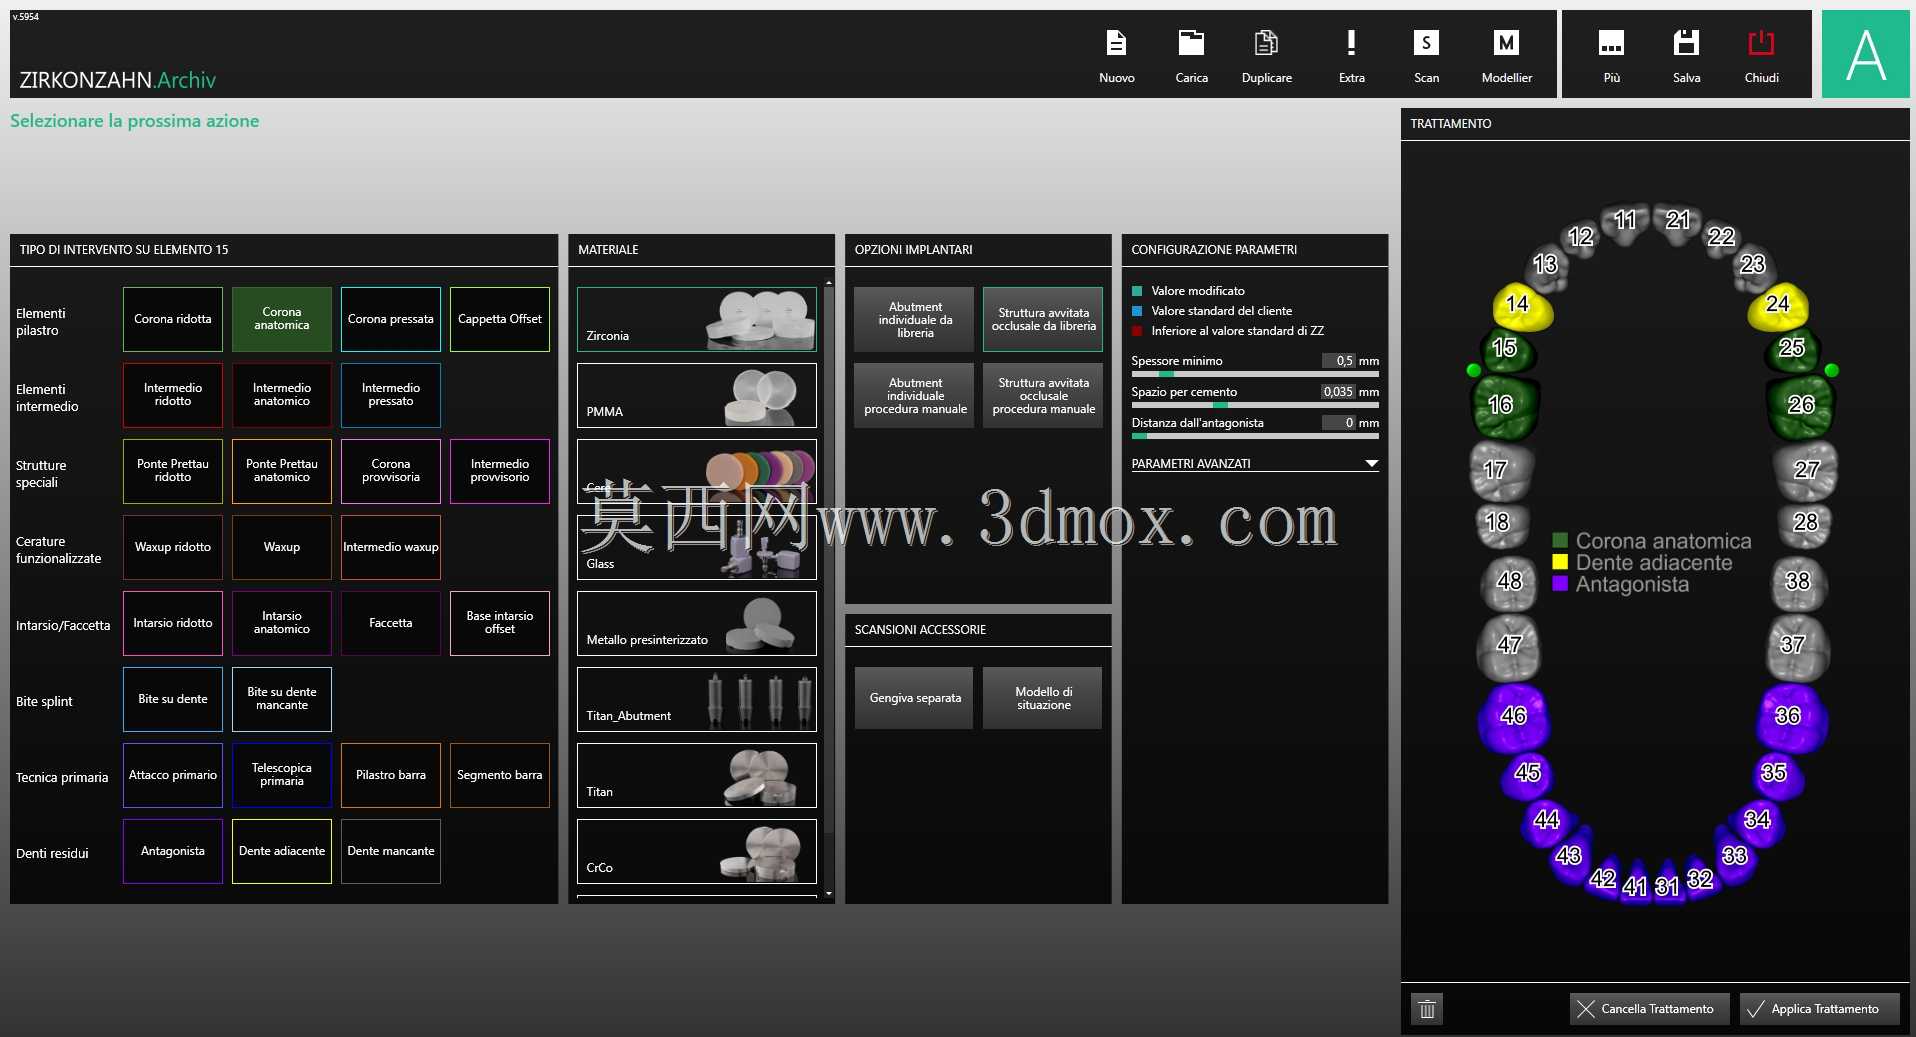Click the Duplicare icon
Screen dimensions: 1916x1037
1266,43
